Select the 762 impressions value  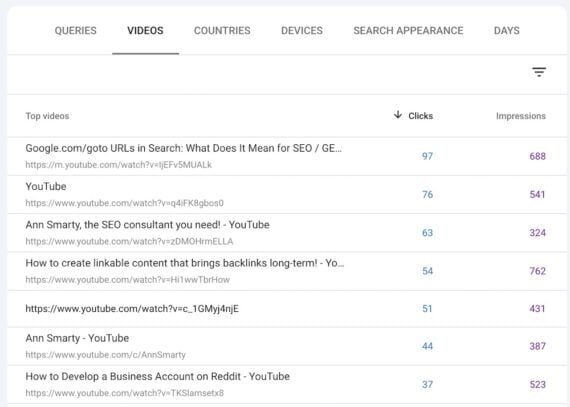538,271
